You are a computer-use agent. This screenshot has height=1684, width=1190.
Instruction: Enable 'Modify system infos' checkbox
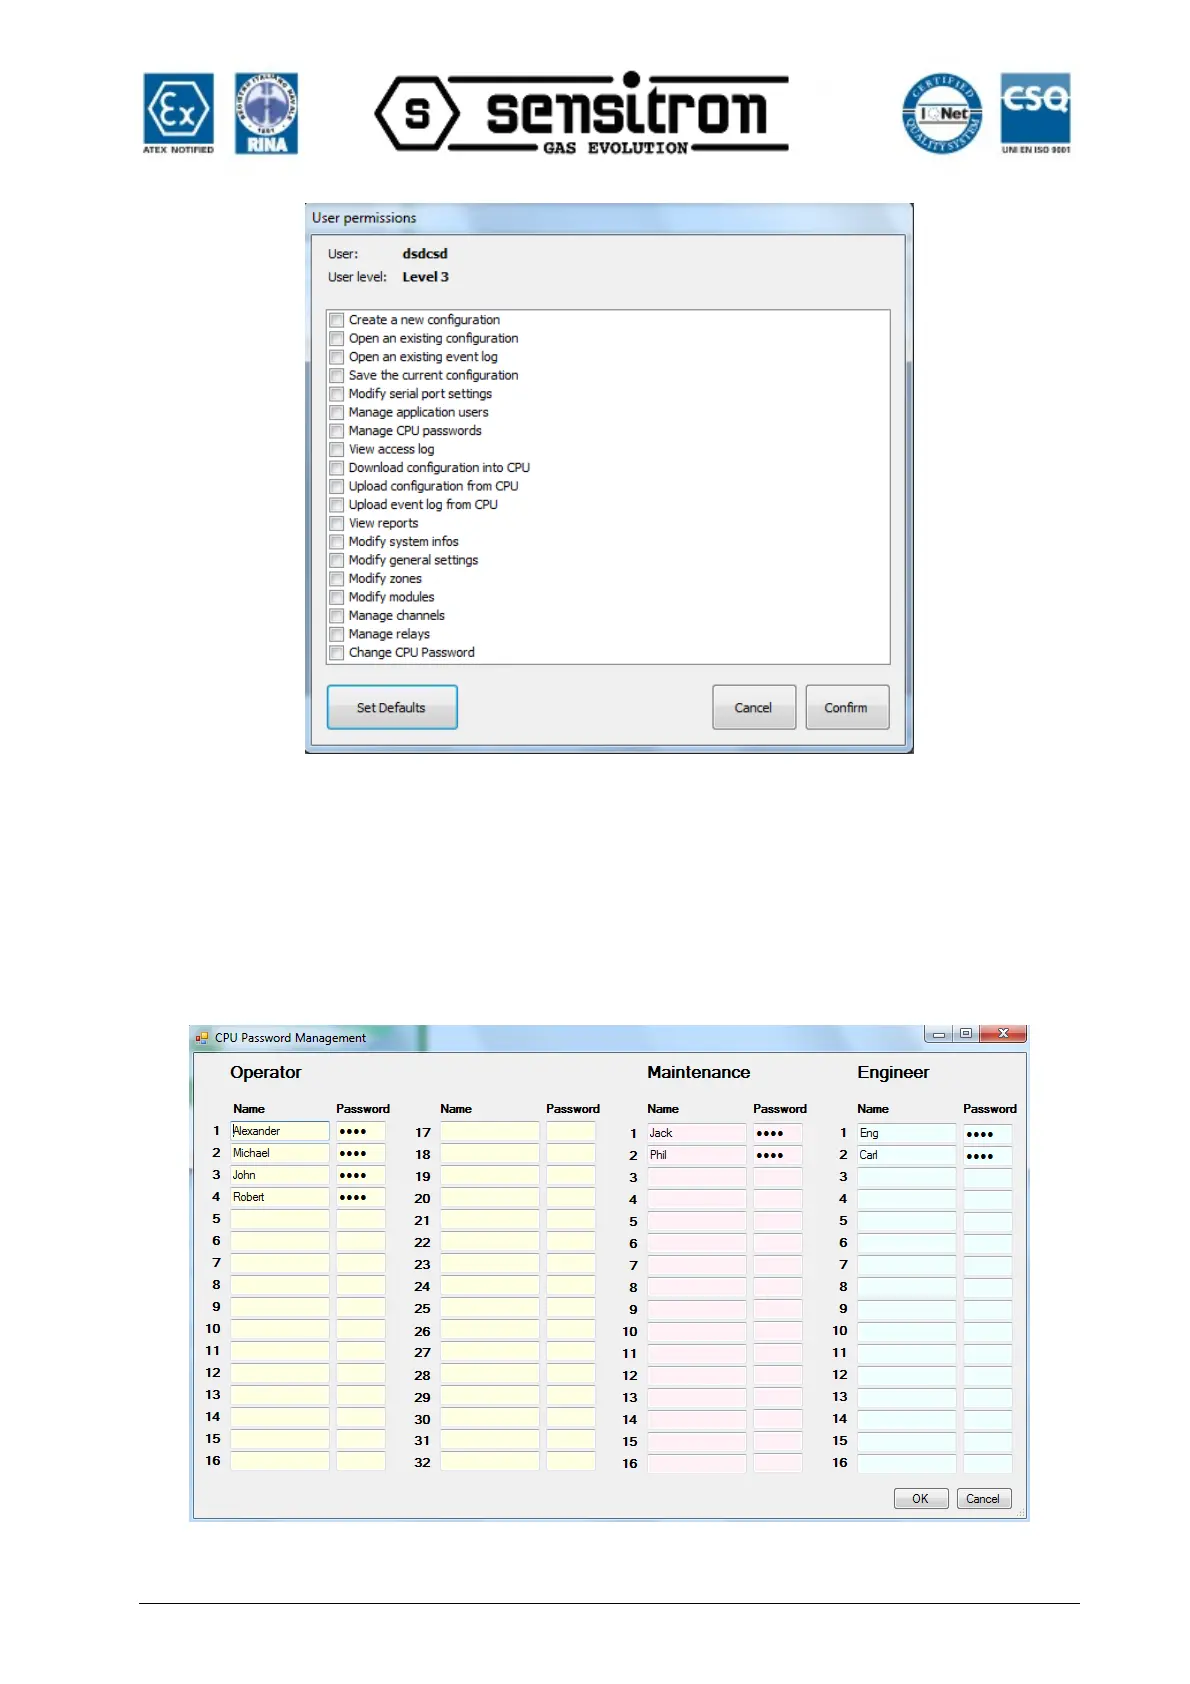click(337, 542)
